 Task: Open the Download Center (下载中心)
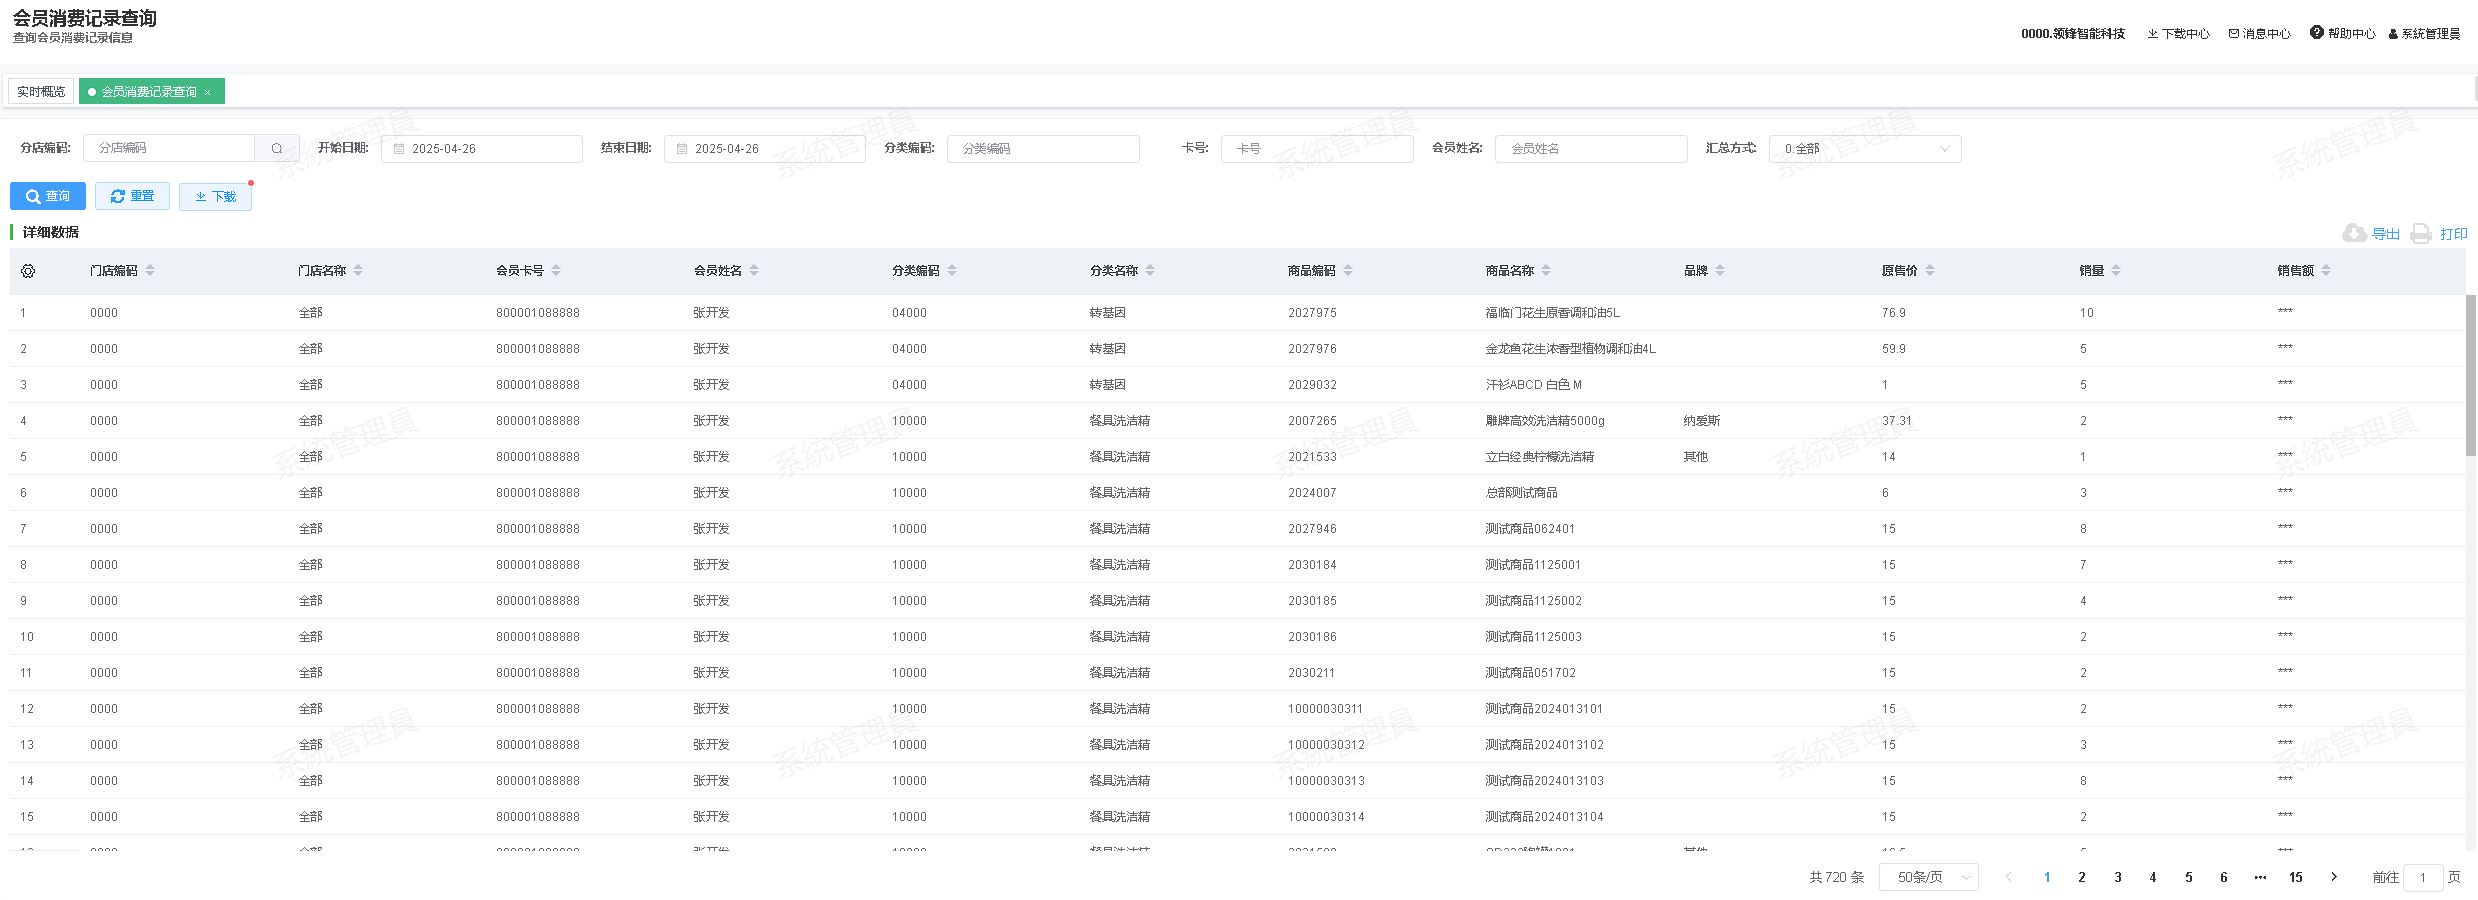(x=2178, y=33)
